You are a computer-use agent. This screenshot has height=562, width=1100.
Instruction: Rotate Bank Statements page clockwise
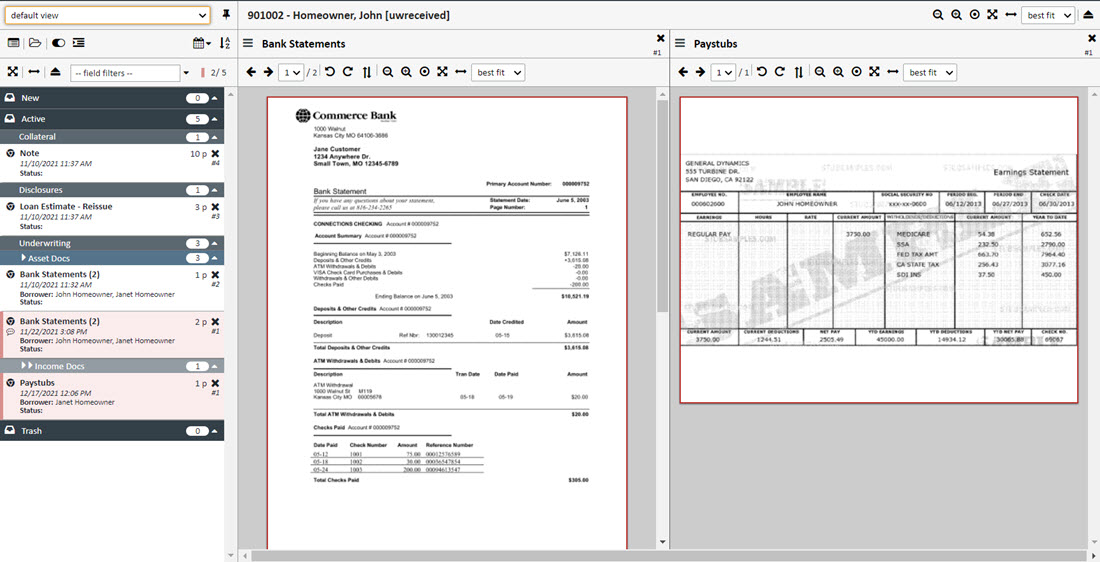(347, 72)
